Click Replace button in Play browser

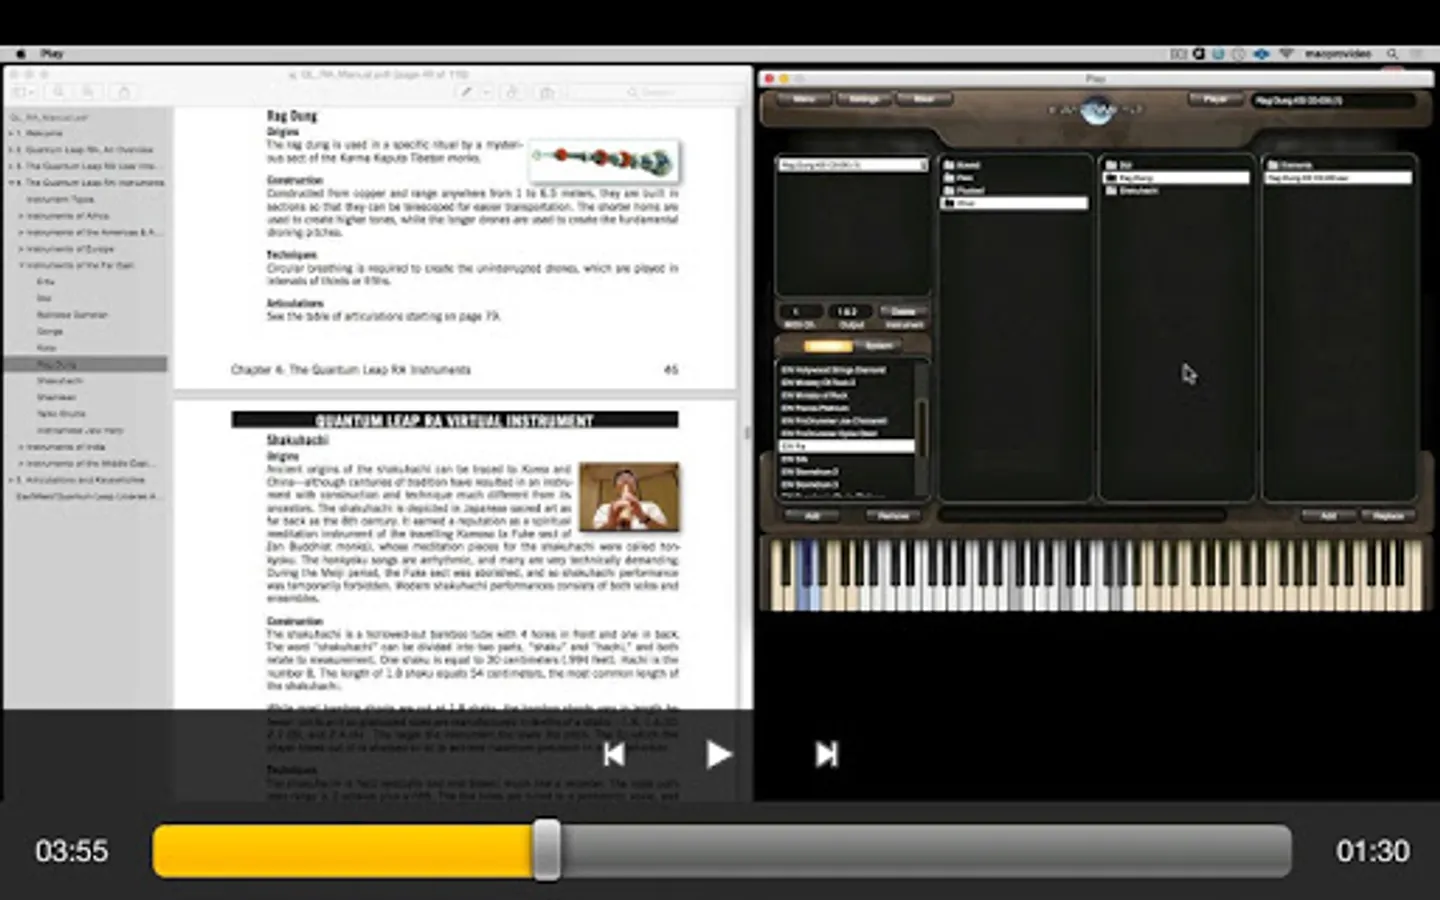click(1388, 516)
